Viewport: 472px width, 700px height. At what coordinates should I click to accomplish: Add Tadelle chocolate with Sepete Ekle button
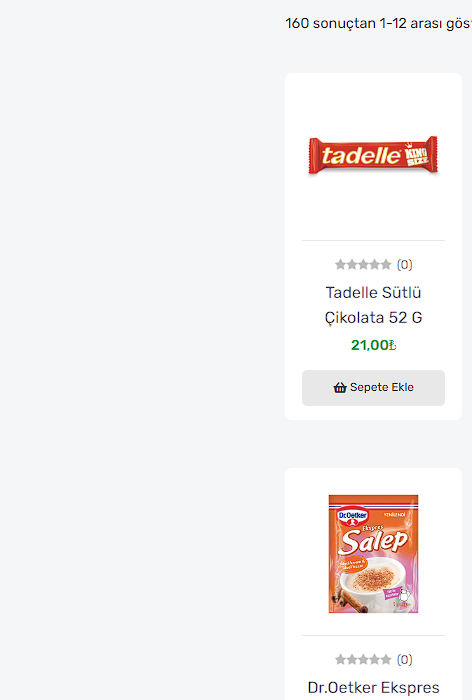373,388
